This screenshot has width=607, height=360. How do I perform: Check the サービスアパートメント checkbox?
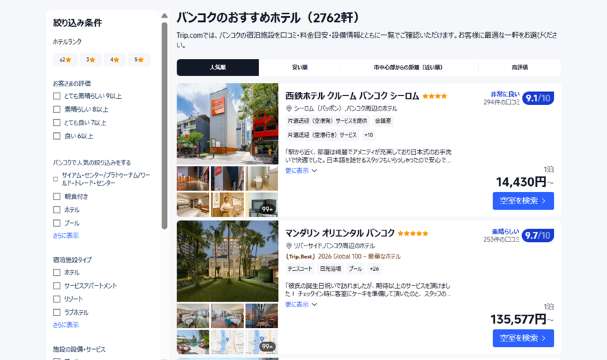pyautogui.click(x=57, y=286)
